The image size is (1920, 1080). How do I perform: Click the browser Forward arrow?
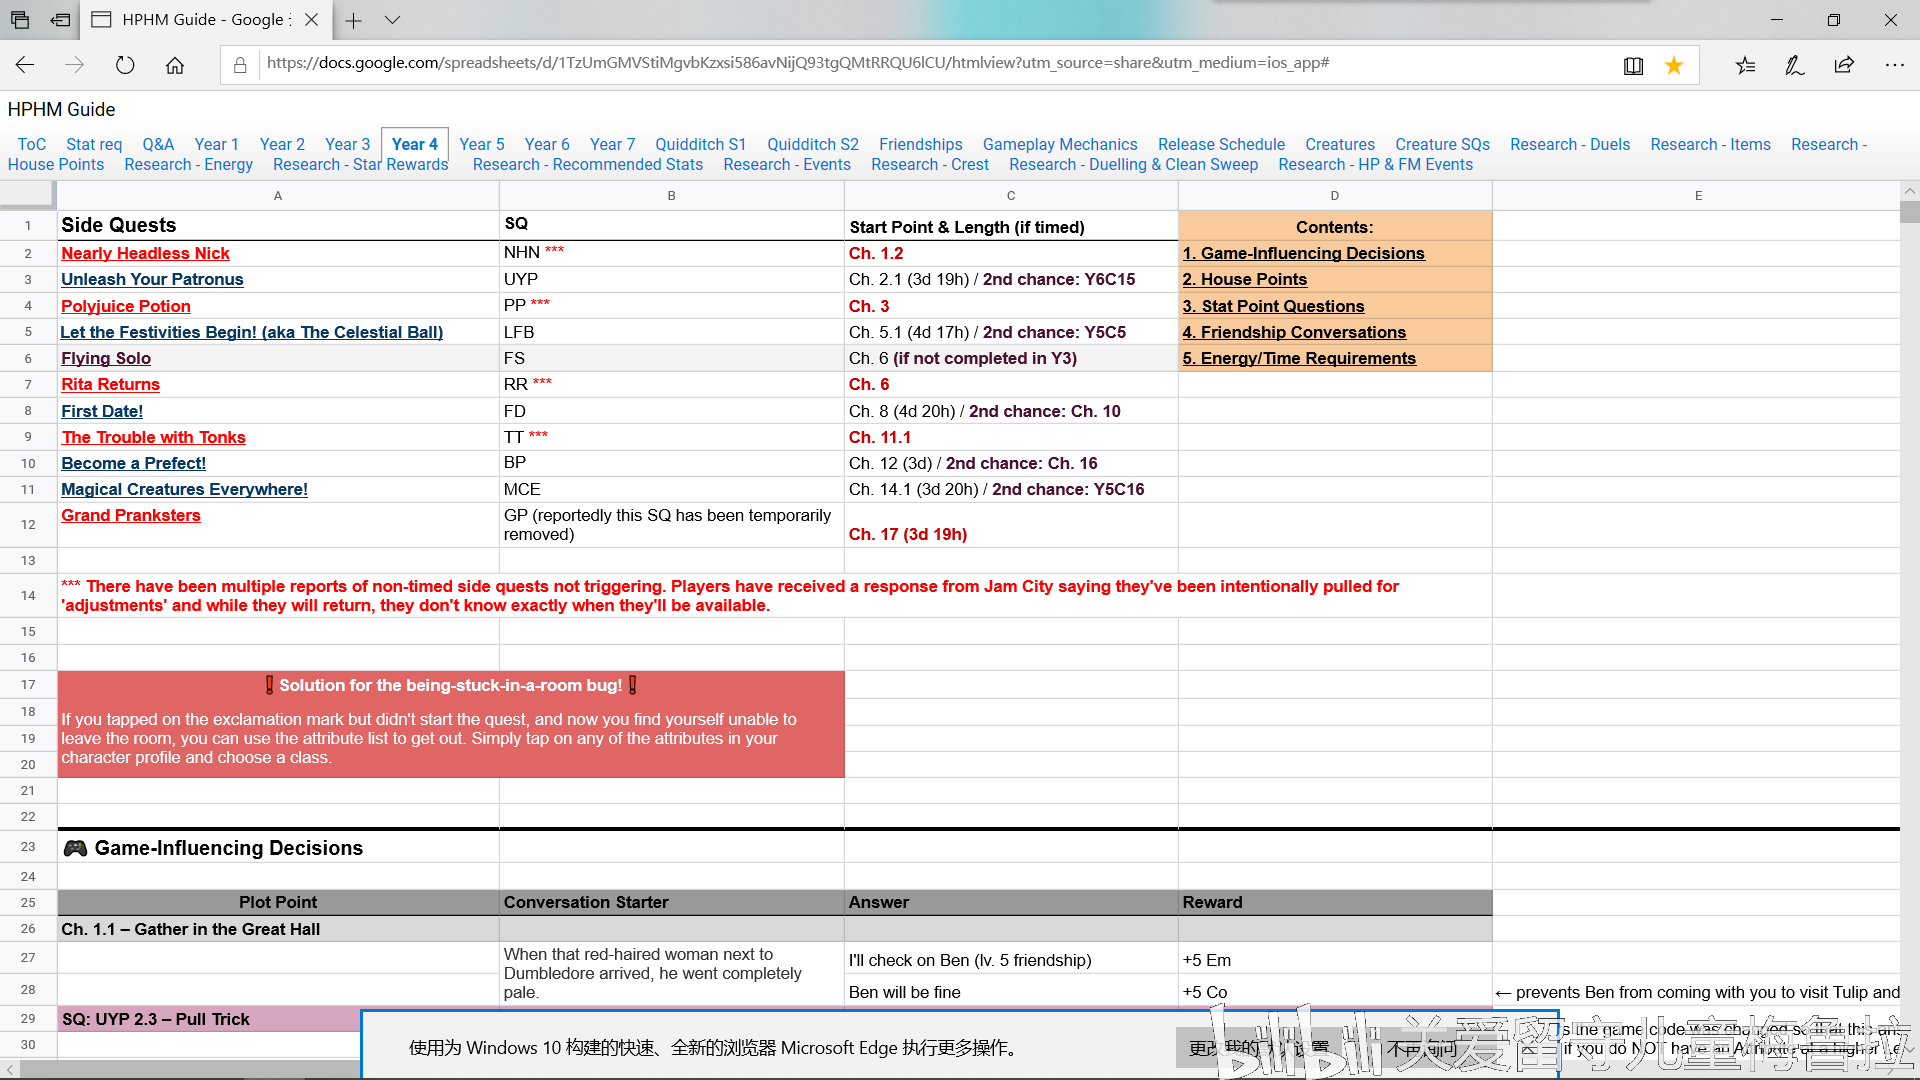click(75, 65)
